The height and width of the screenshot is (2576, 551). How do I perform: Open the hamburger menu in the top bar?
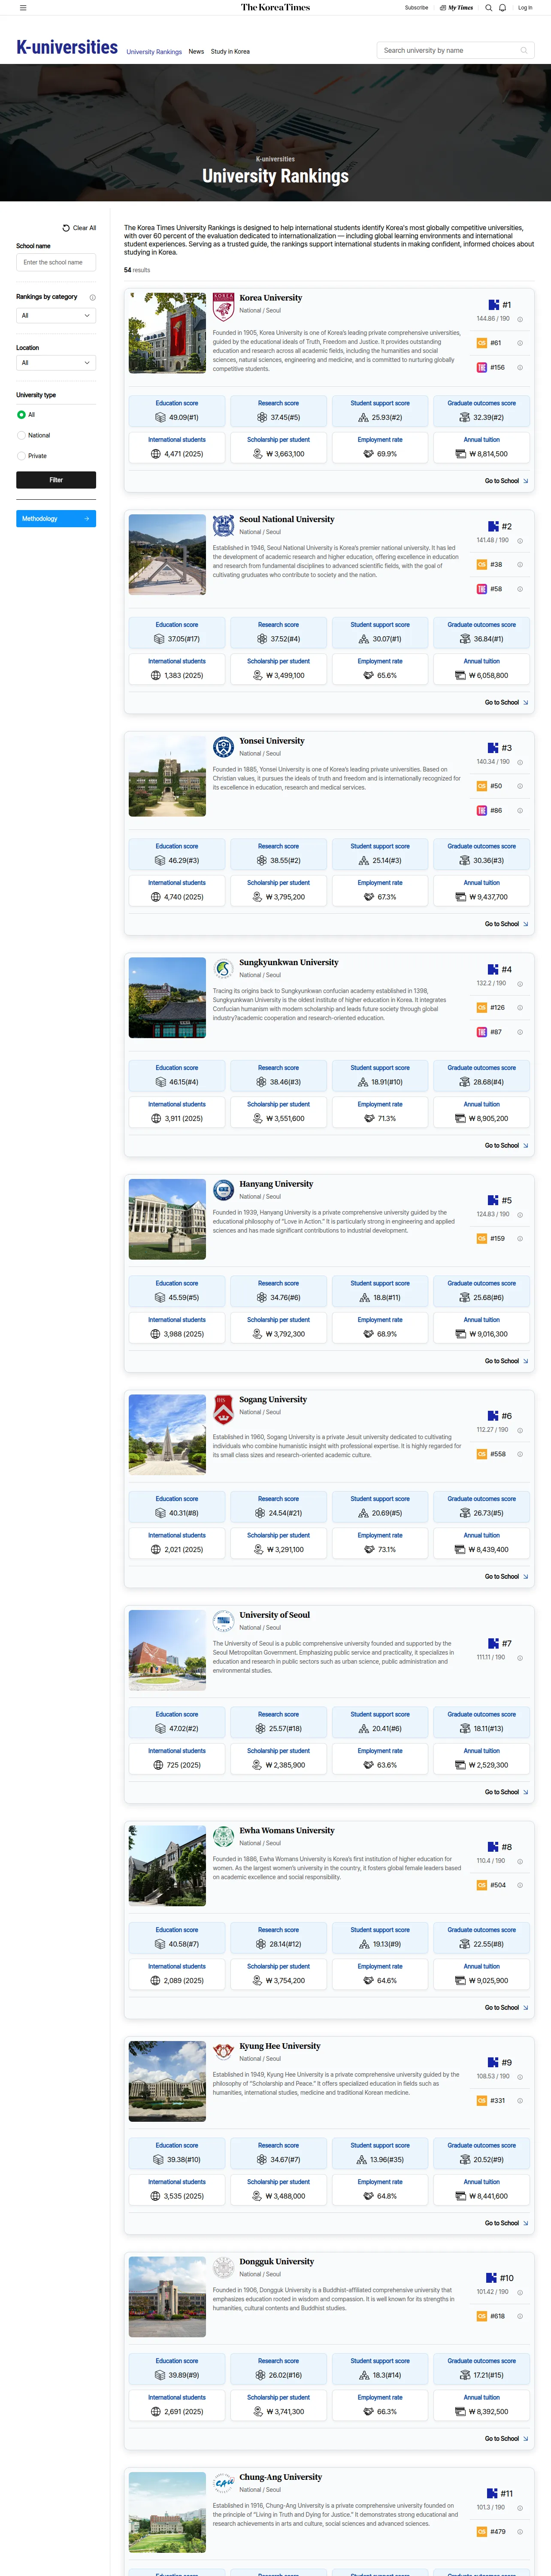23,8
